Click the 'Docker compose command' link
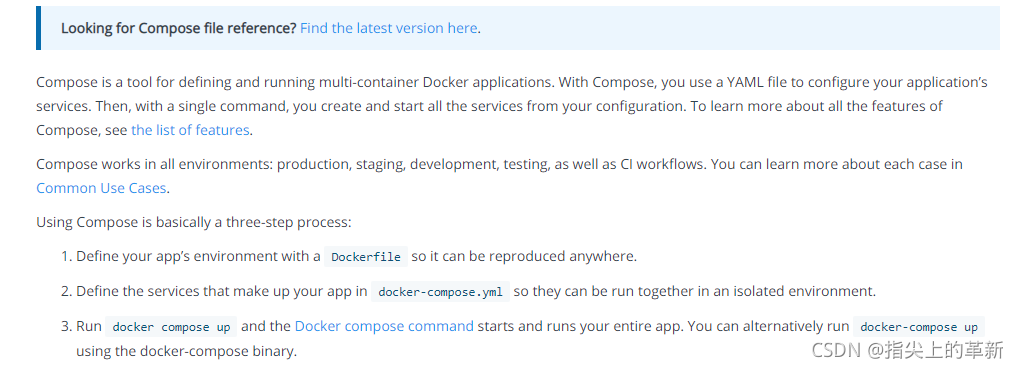 [384, 326]
